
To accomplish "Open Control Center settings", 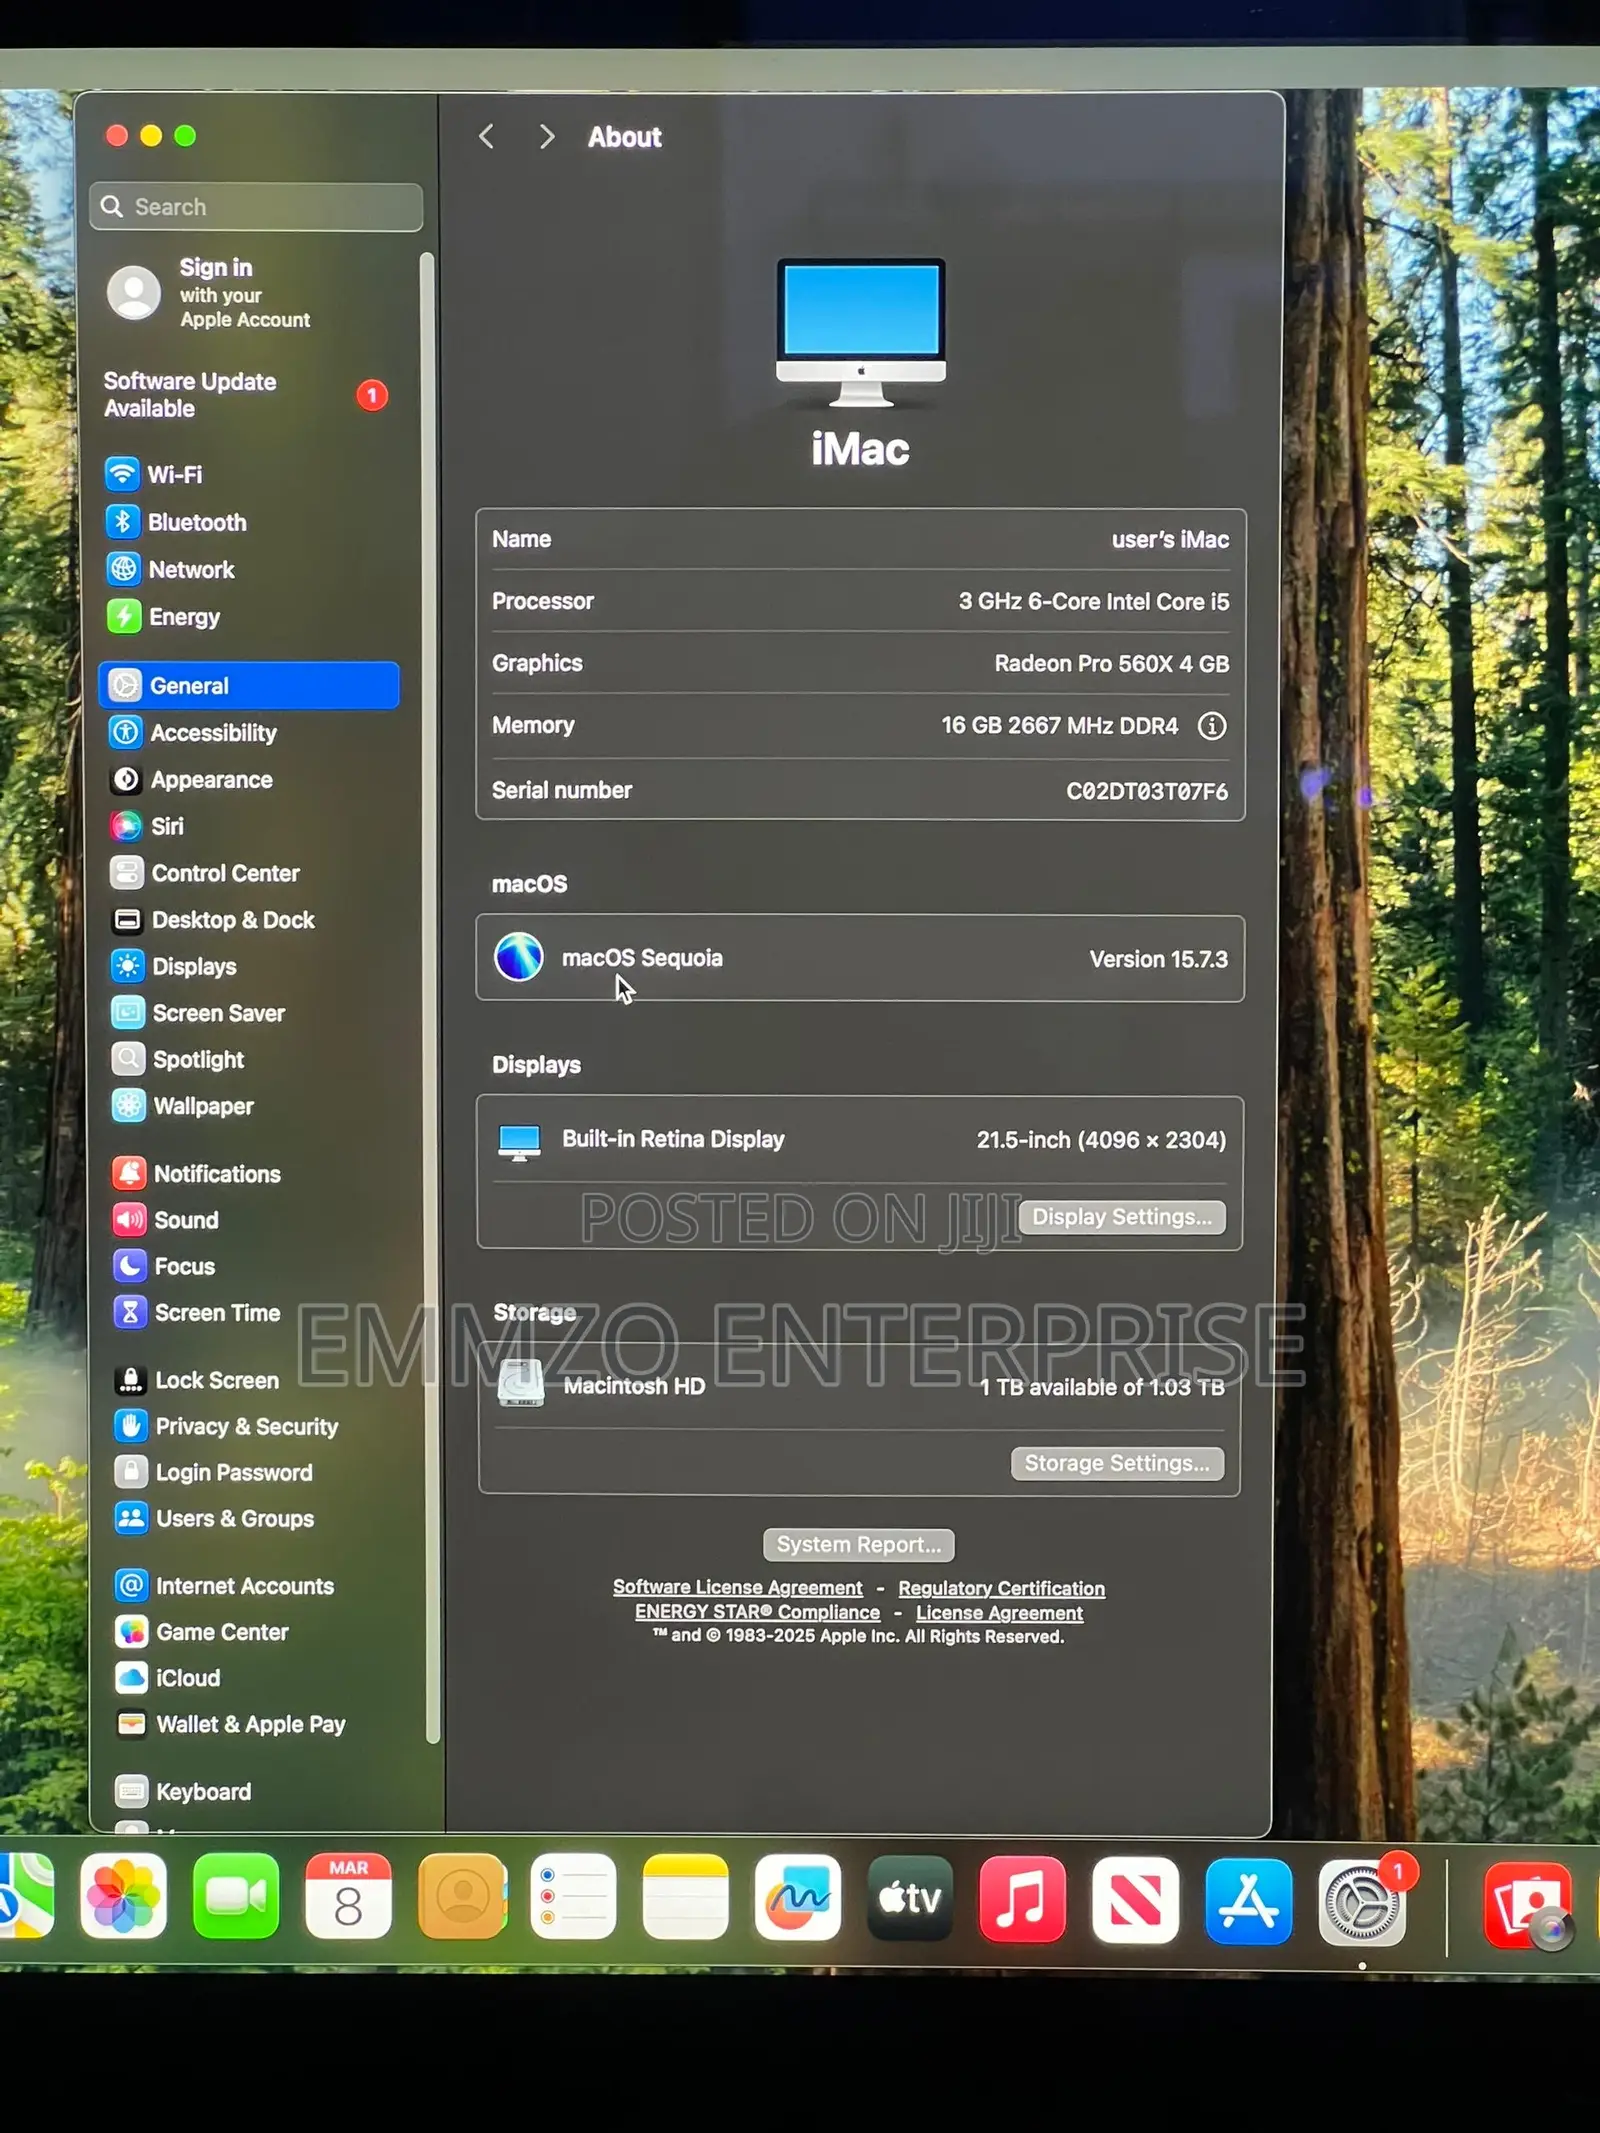I will coord(205,872).
